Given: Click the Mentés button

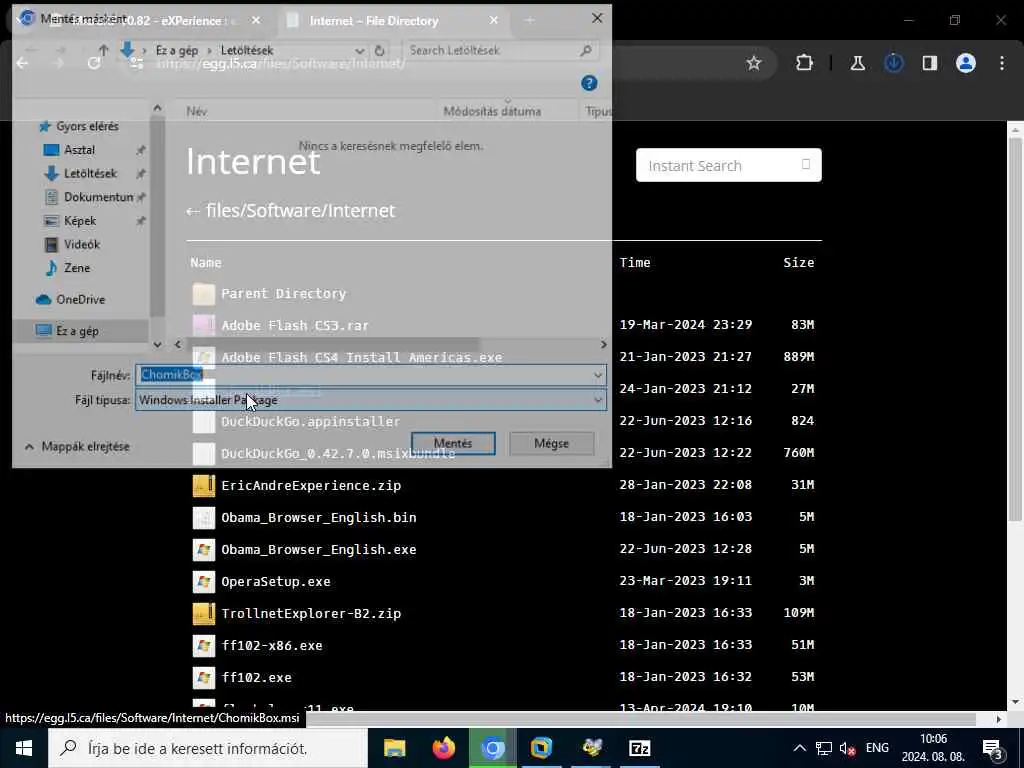Looking at the screenshot, I should [x=453, y=443].
